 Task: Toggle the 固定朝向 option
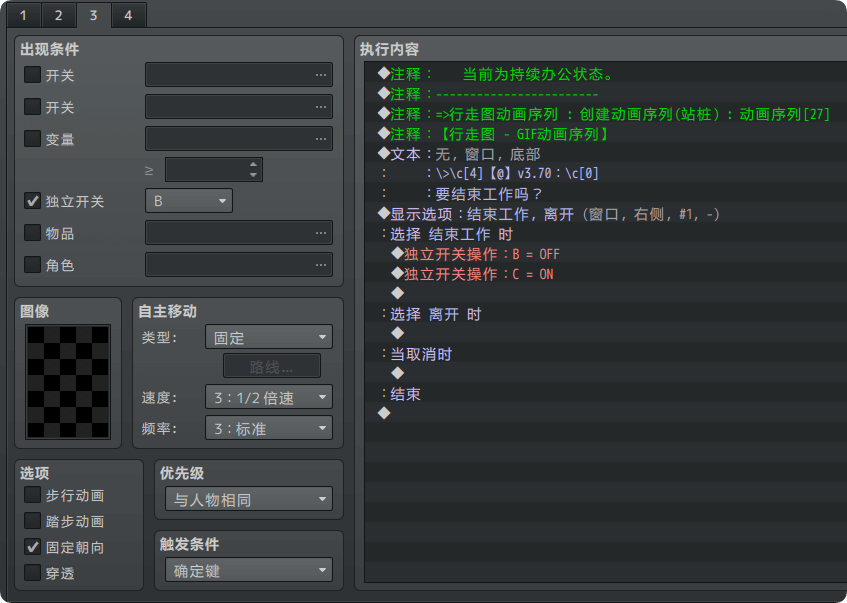point(33,547)
